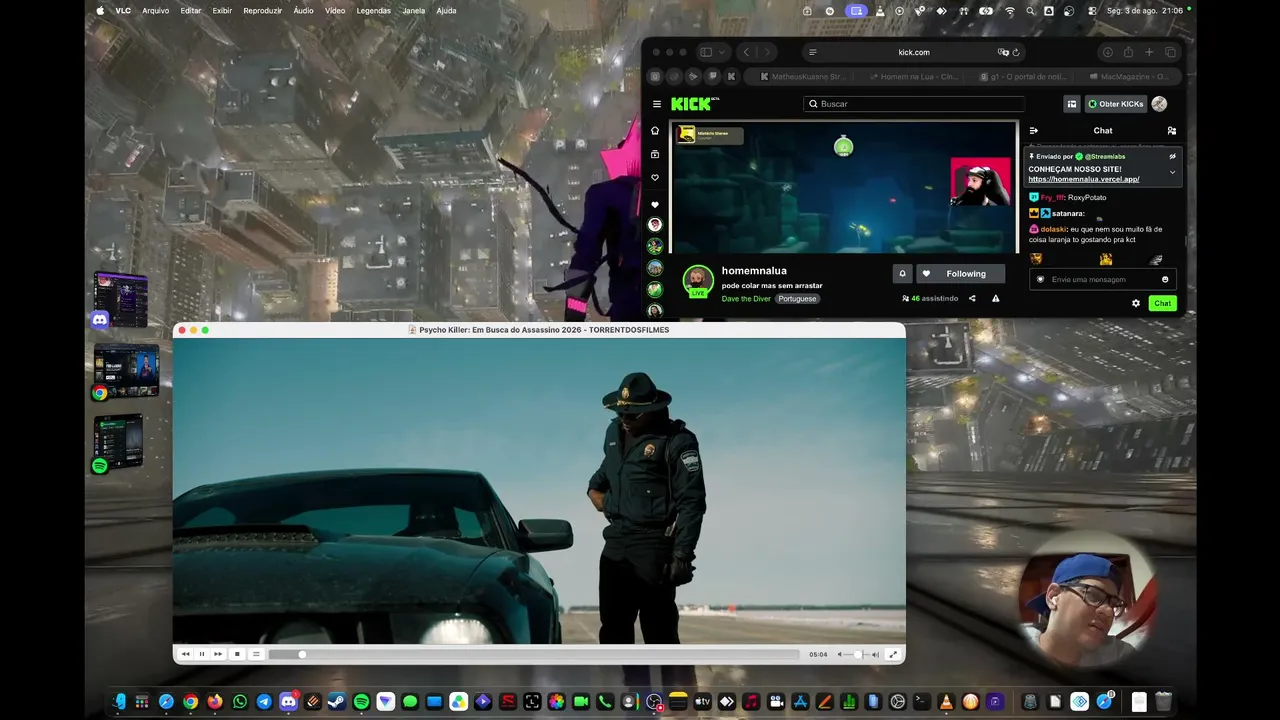The width and height of the screenshot is (1280, 720).
Task: Expand the pinned chat message chevron
Action: 1173,172
